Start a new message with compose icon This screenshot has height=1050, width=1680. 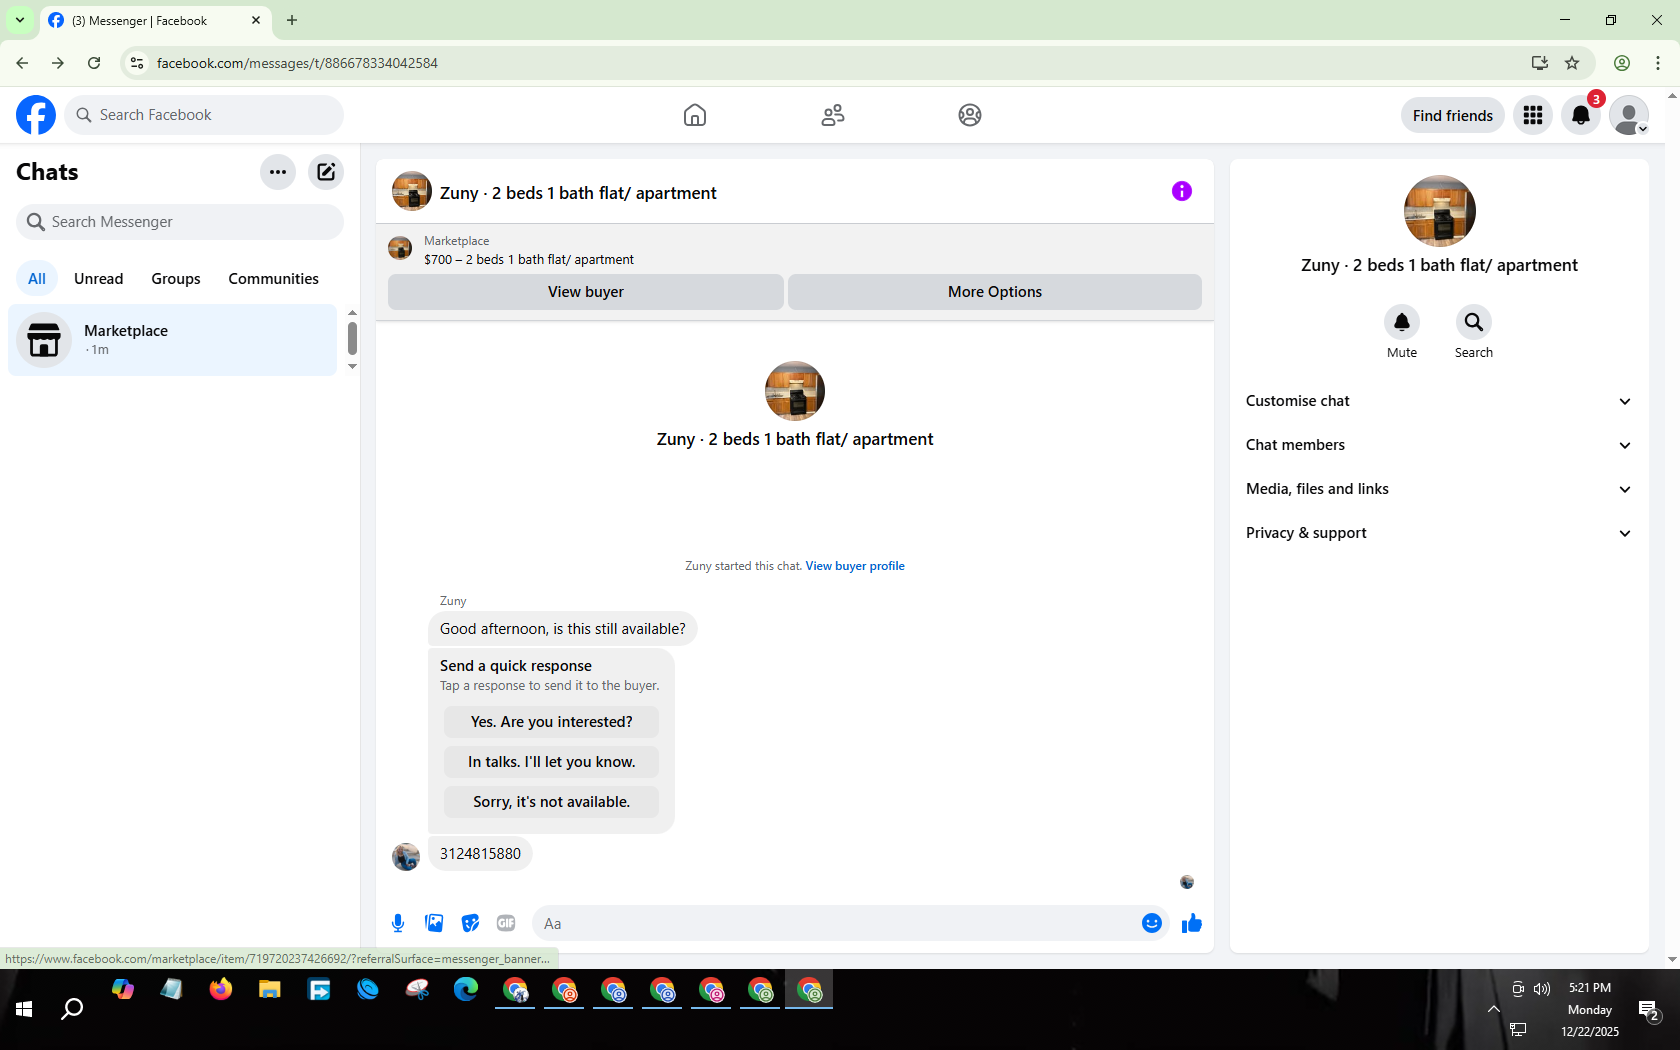point(326,172)
